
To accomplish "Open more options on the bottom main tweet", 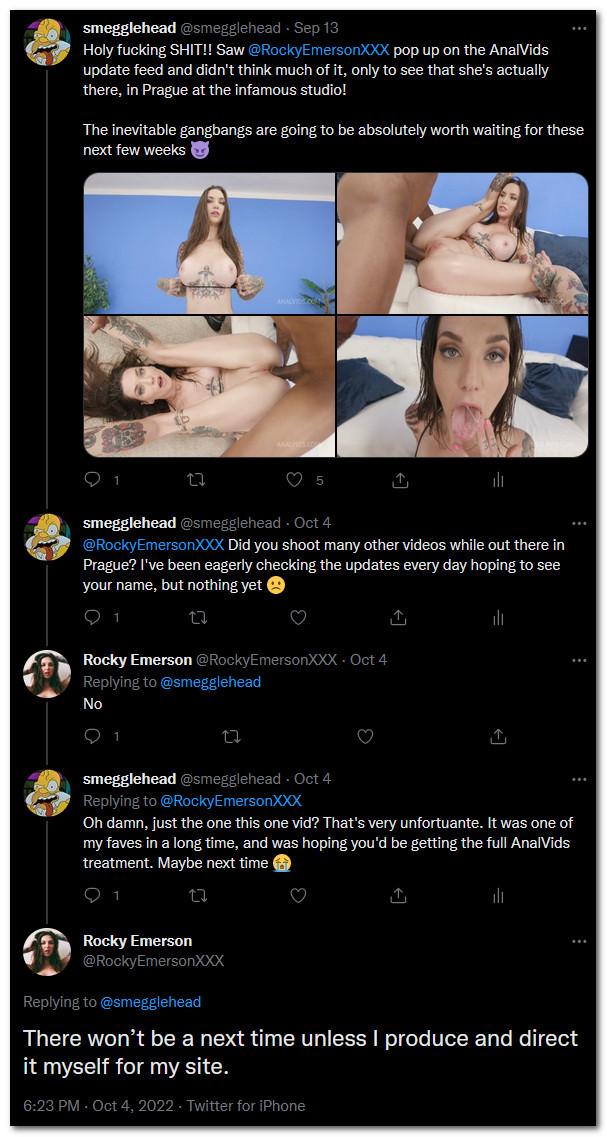I will tap(579, 941).
